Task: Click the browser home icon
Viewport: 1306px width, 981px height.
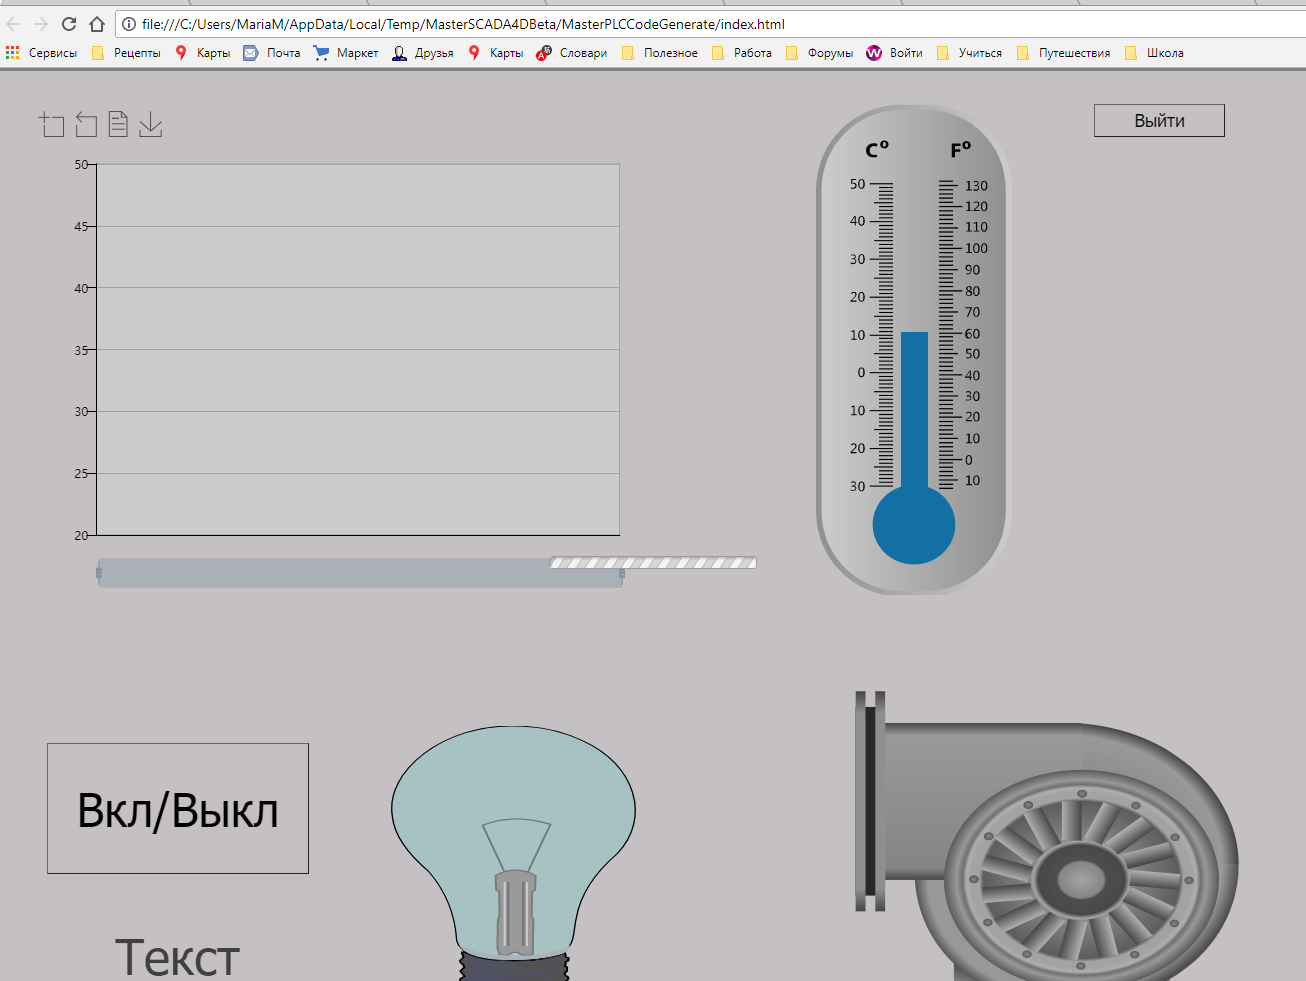Action: click(x=97, y=24)
